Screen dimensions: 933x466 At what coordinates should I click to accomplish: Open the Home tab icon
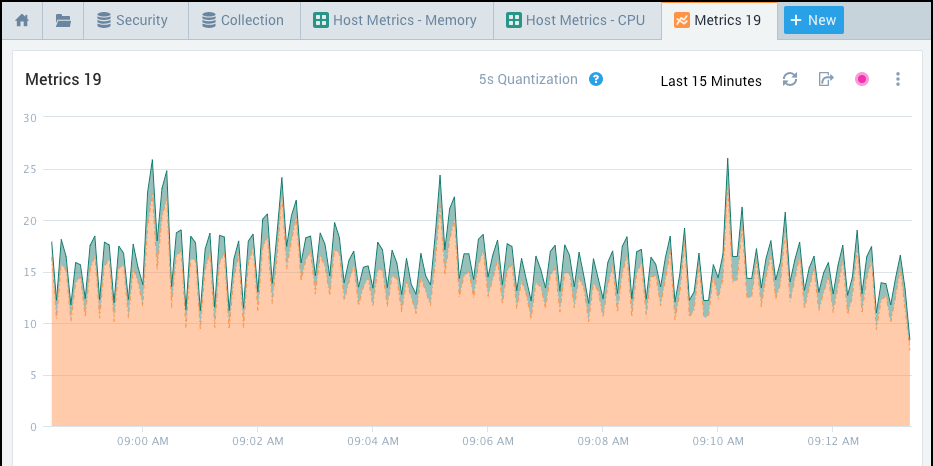pos(21,20)
